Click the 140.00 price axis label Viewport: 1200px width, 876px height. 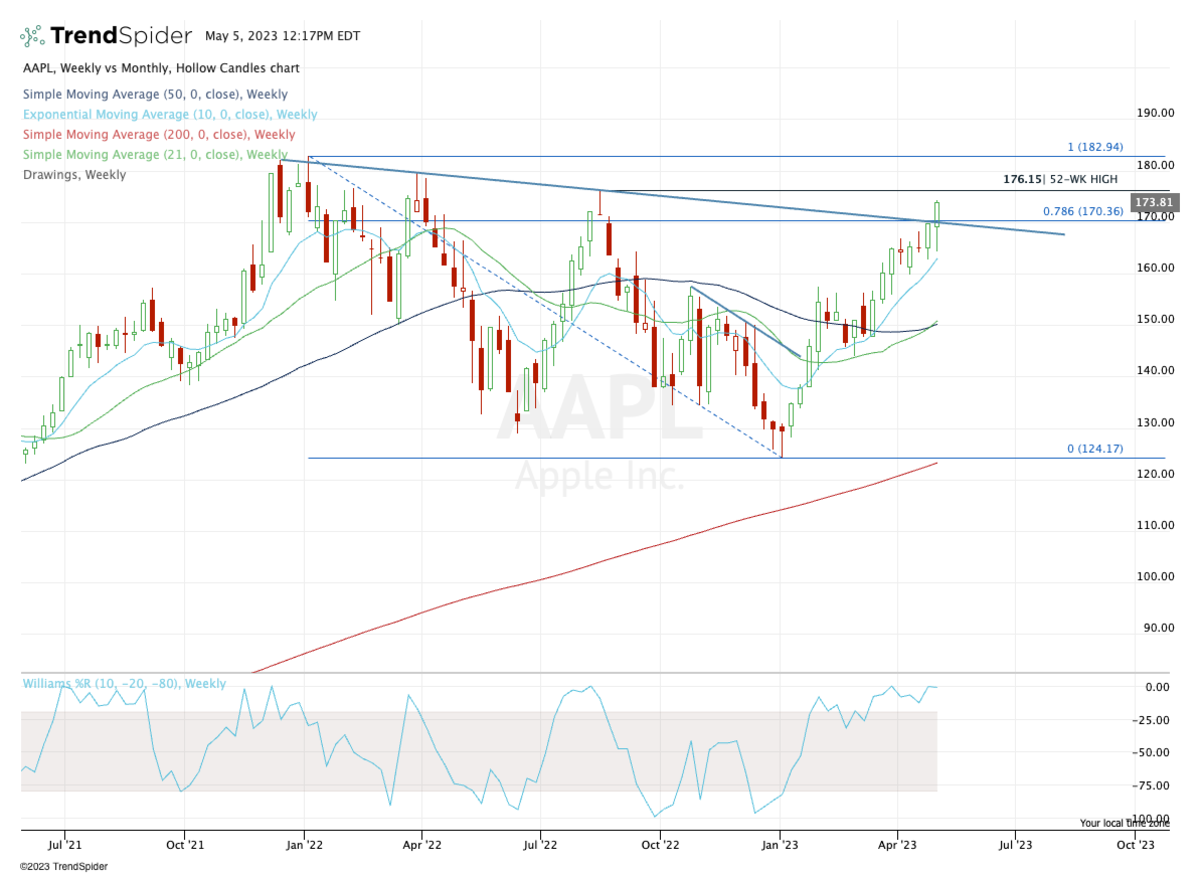click(x=1154, y=371)
